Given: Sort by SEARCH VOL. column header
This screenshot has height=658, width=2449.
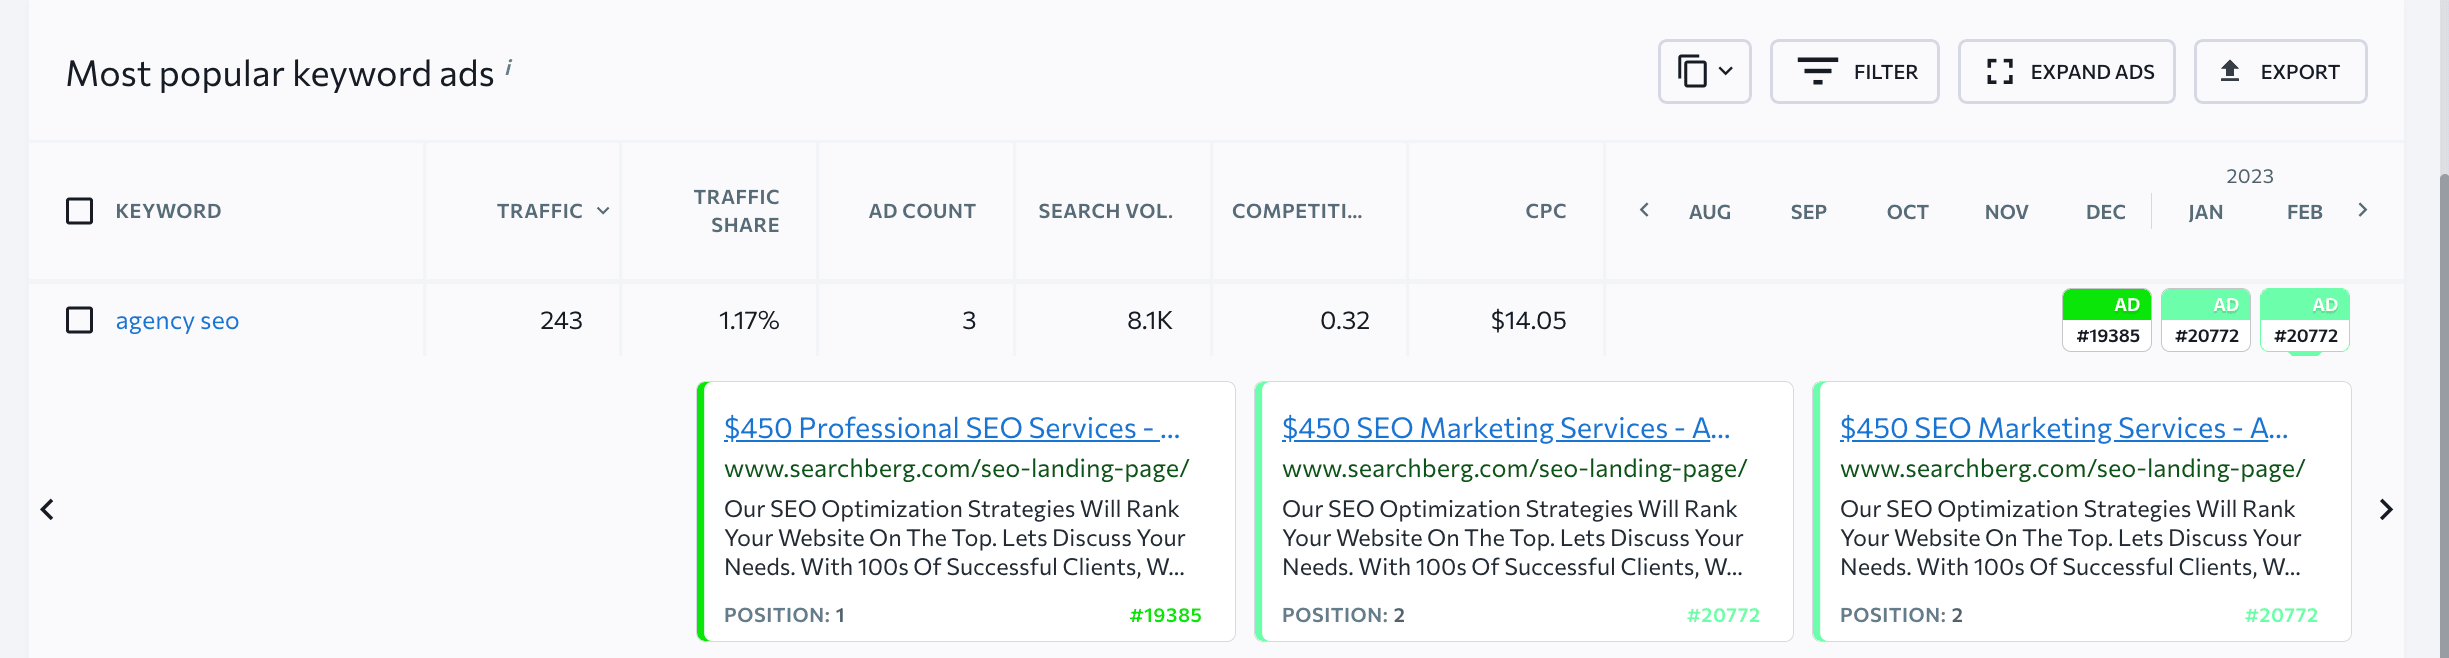Looking at the screenshot, I should click(x=1105, y=211).
